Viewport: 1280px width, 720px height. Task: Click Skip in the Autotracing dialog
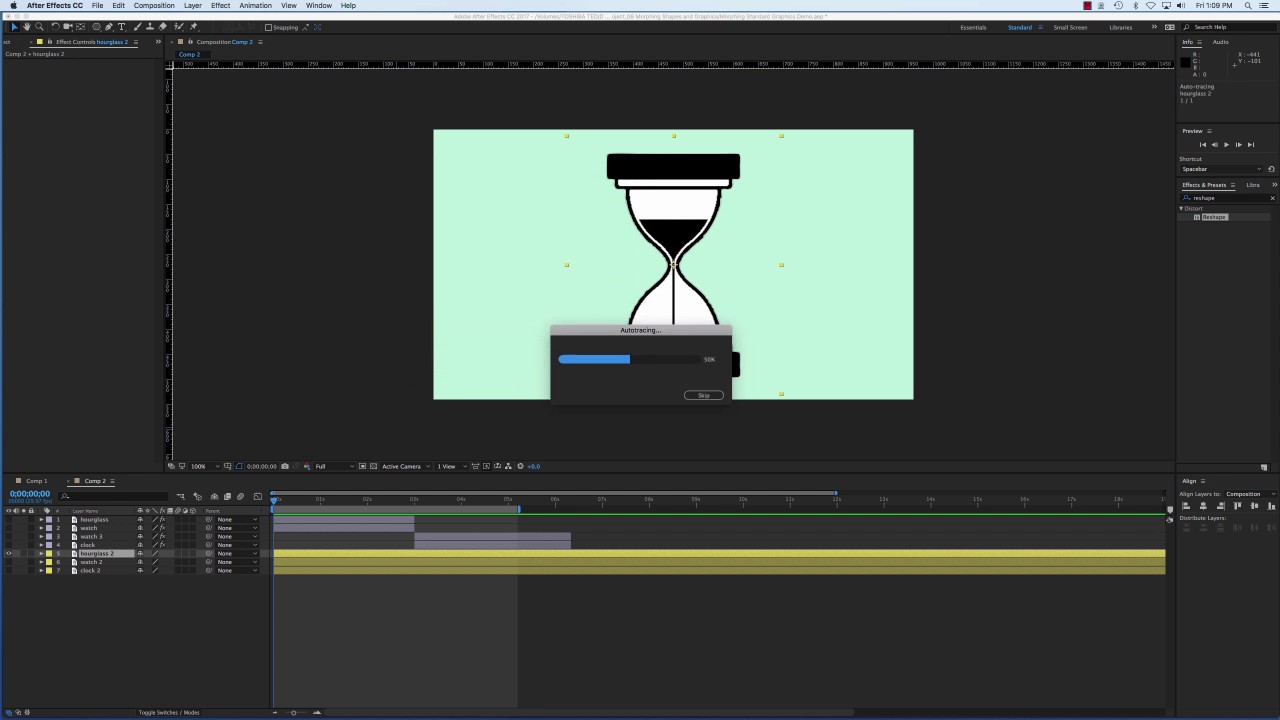[704, 395]
